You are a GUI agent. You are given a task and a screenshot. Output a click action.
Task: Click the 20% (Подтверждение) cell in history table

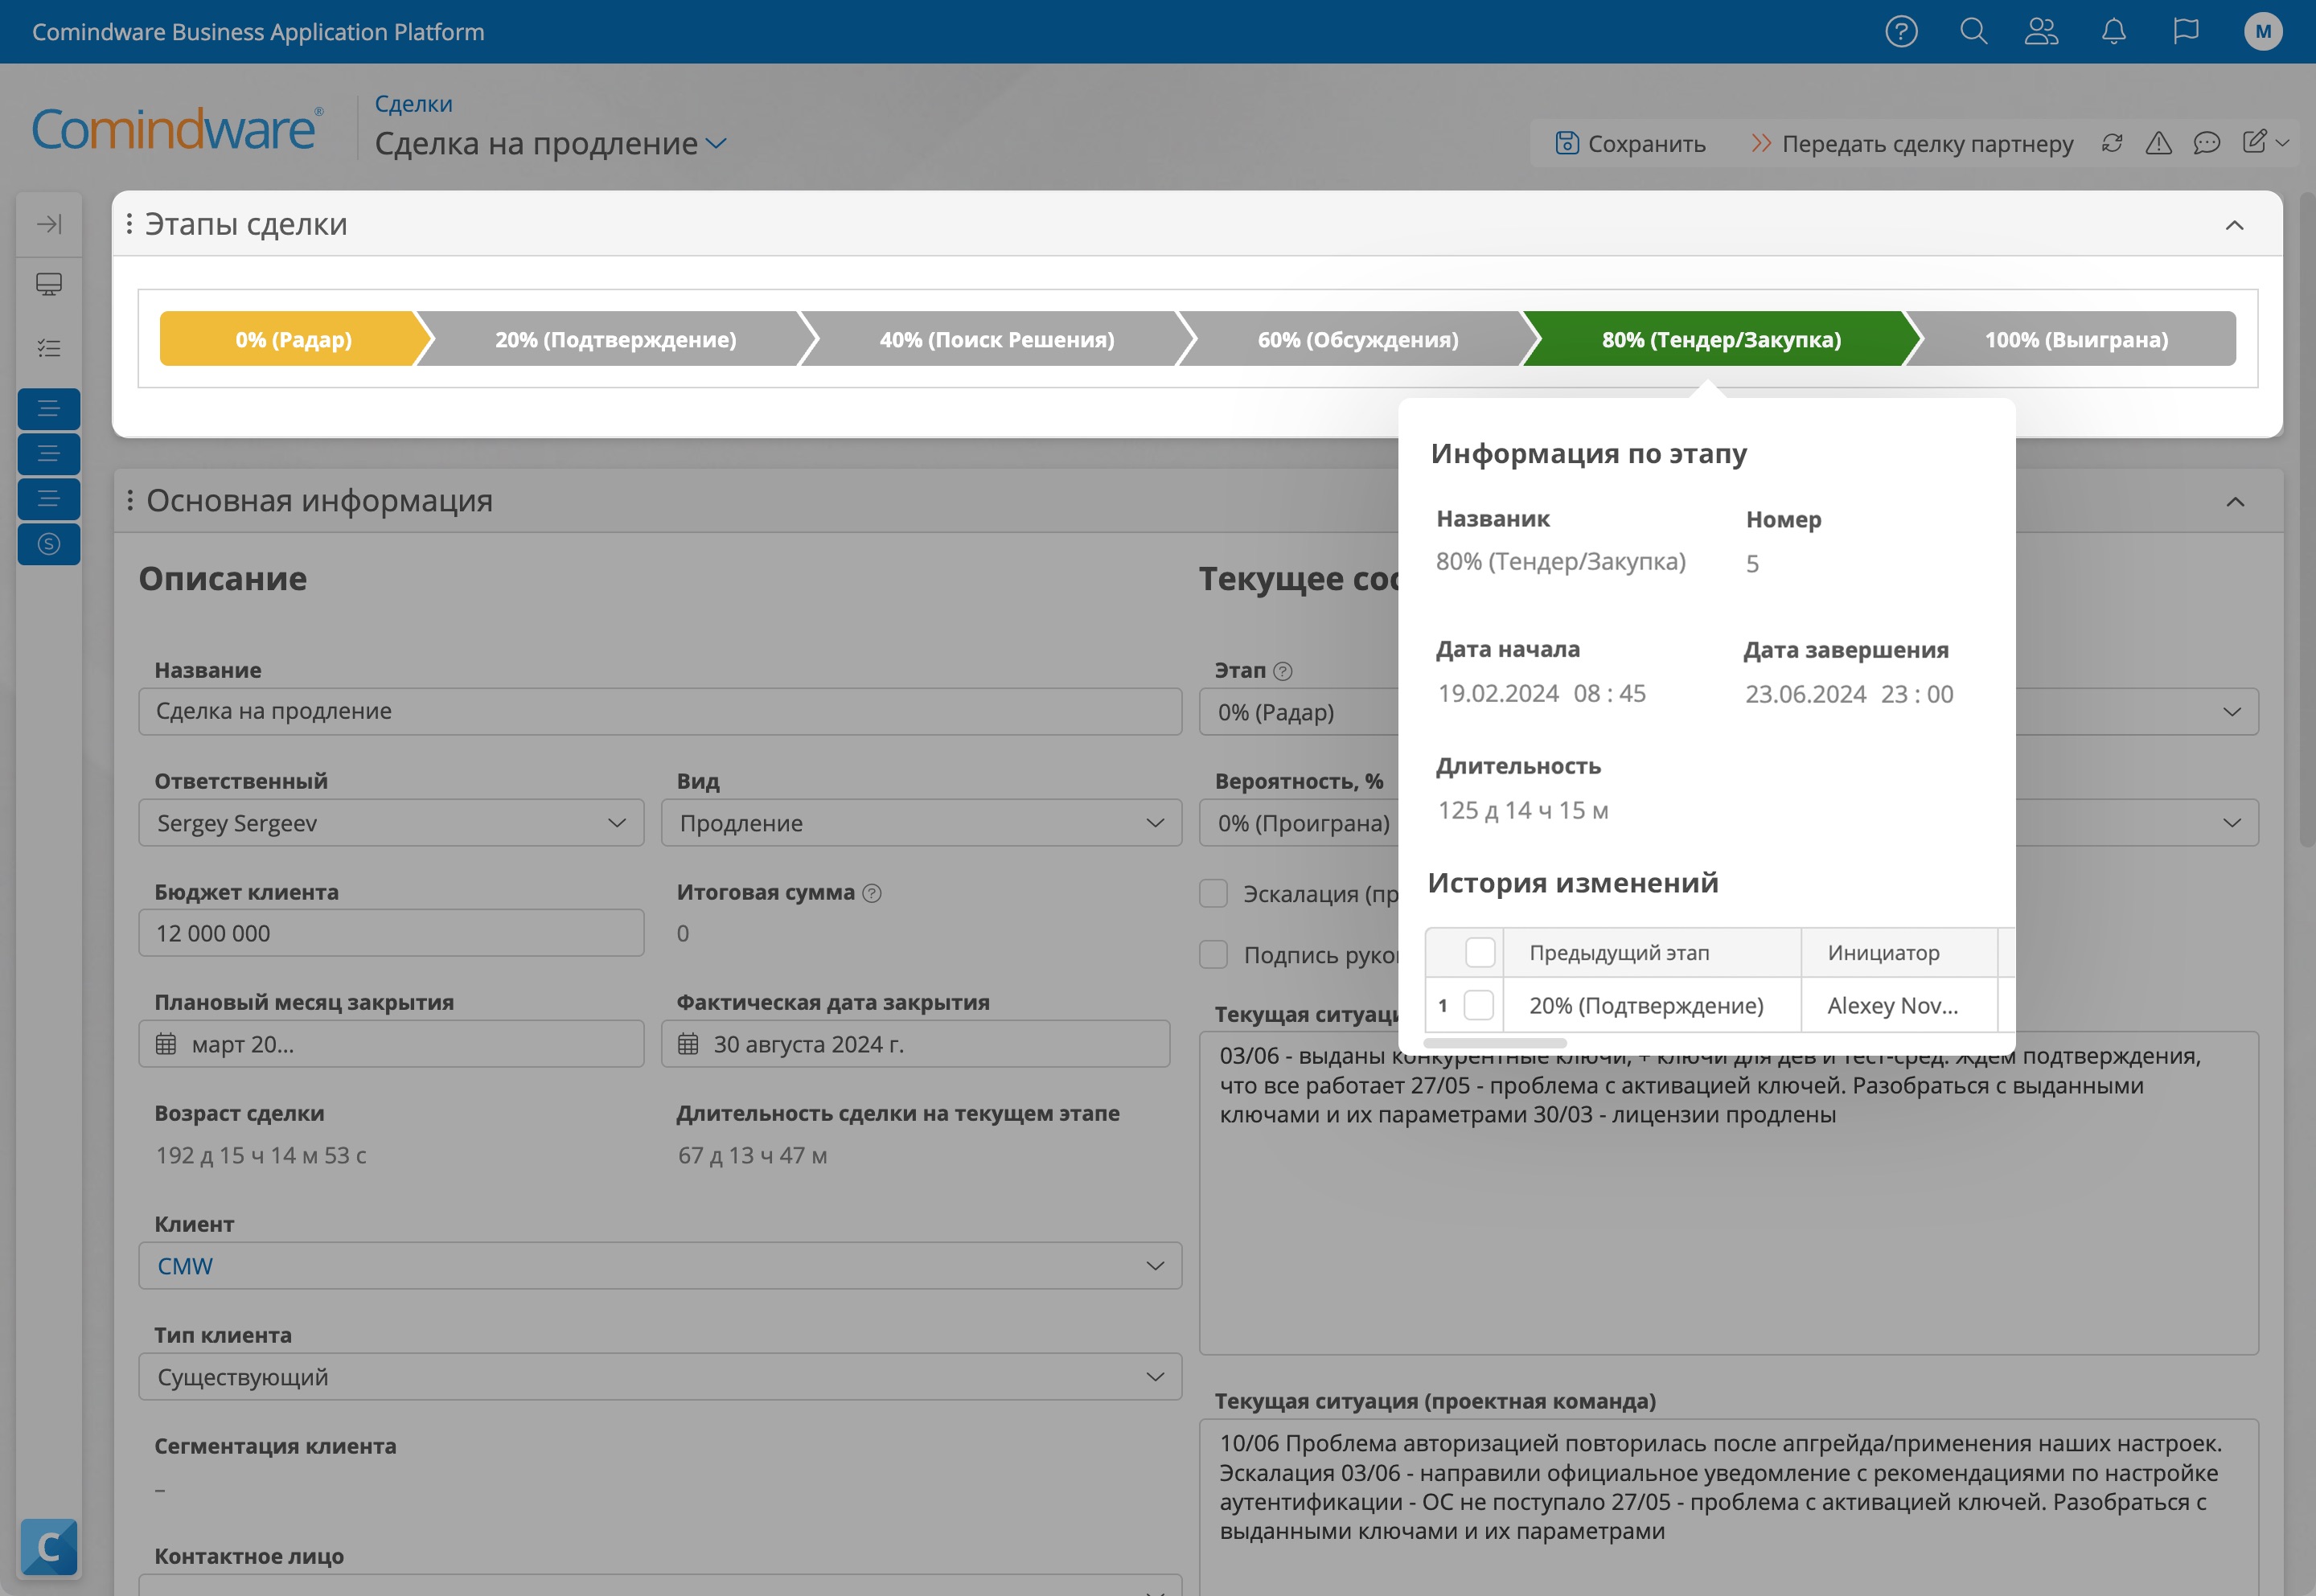coord(1652,1005)
